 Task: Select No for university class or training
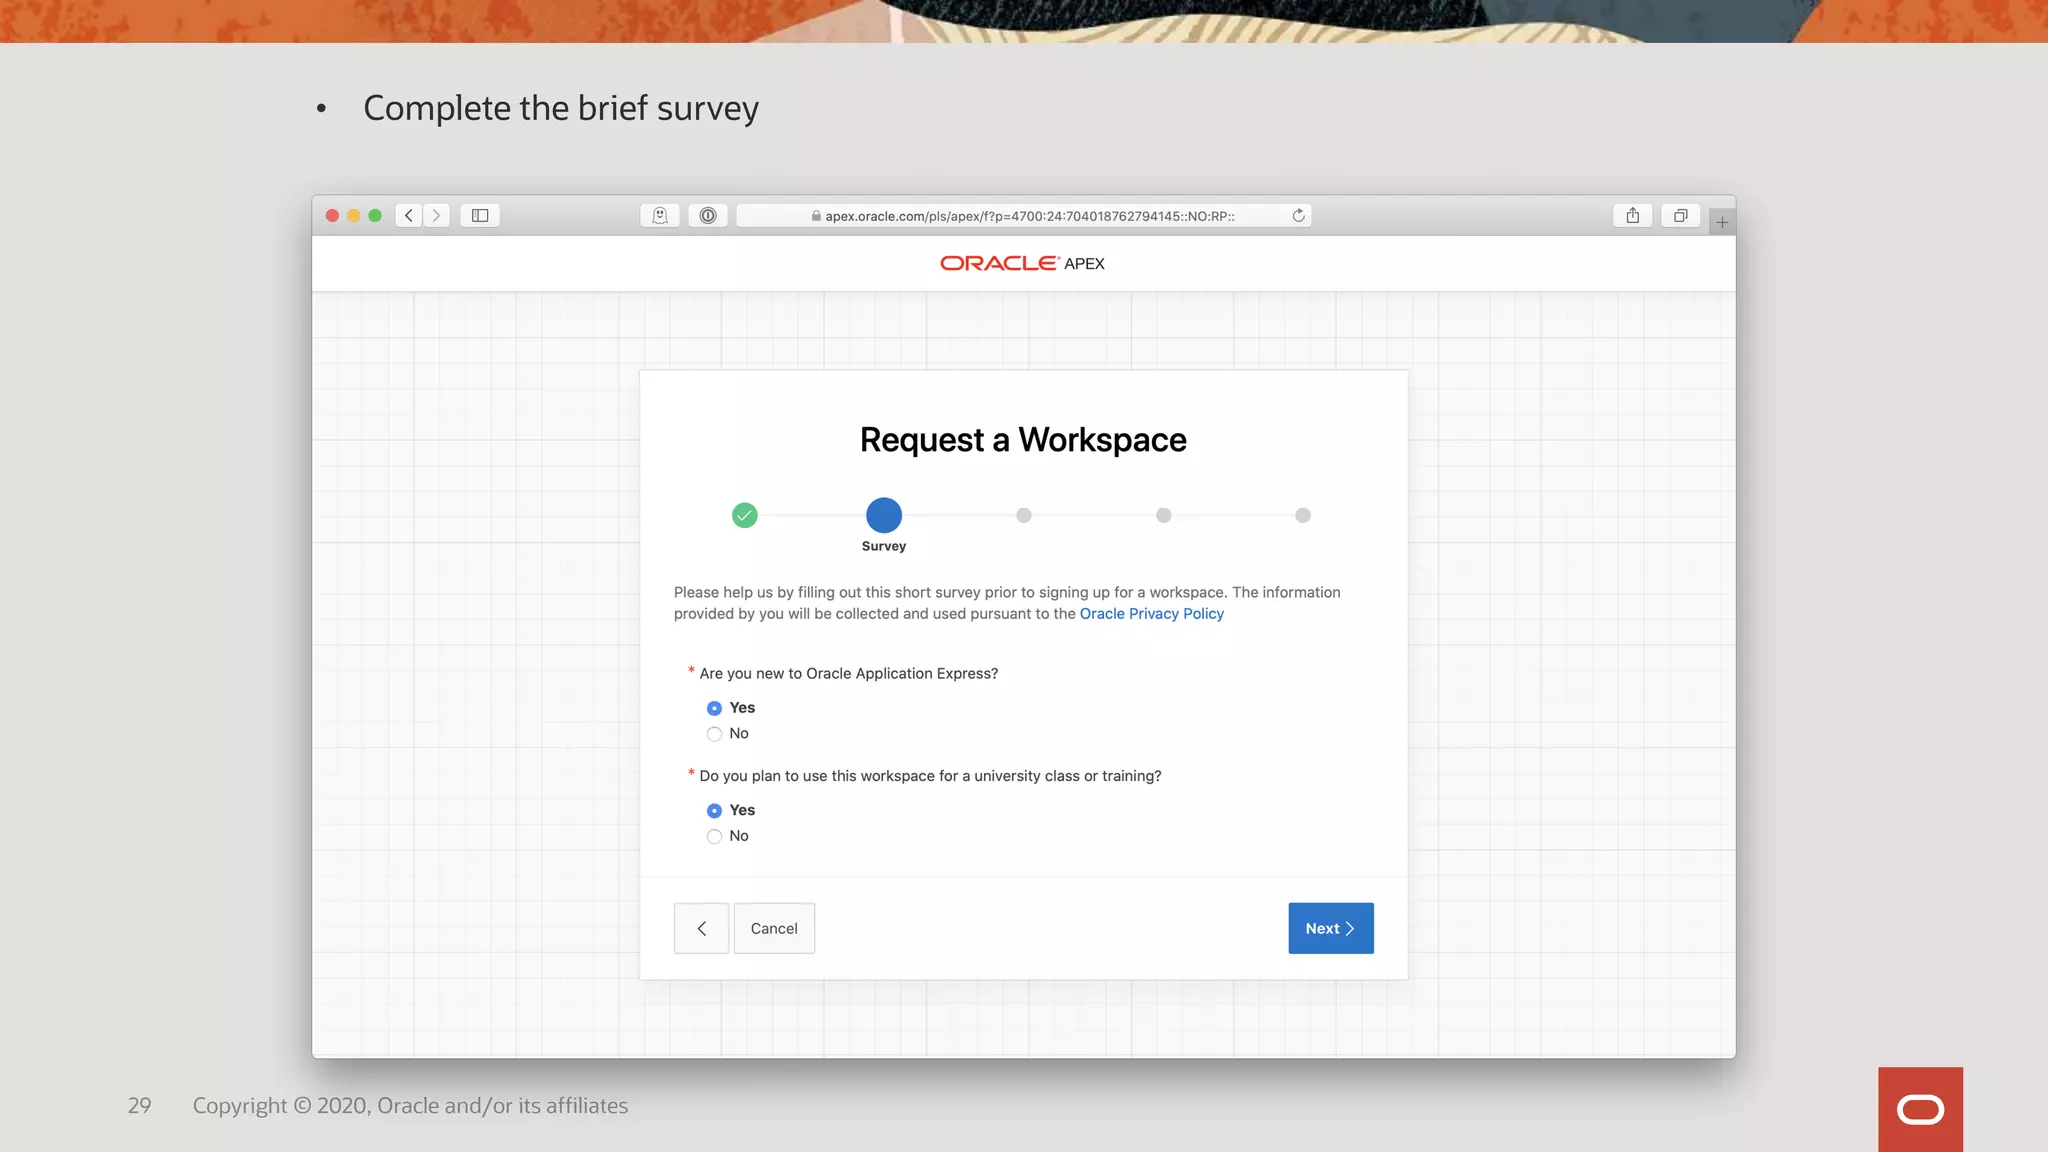pos(714,837)
